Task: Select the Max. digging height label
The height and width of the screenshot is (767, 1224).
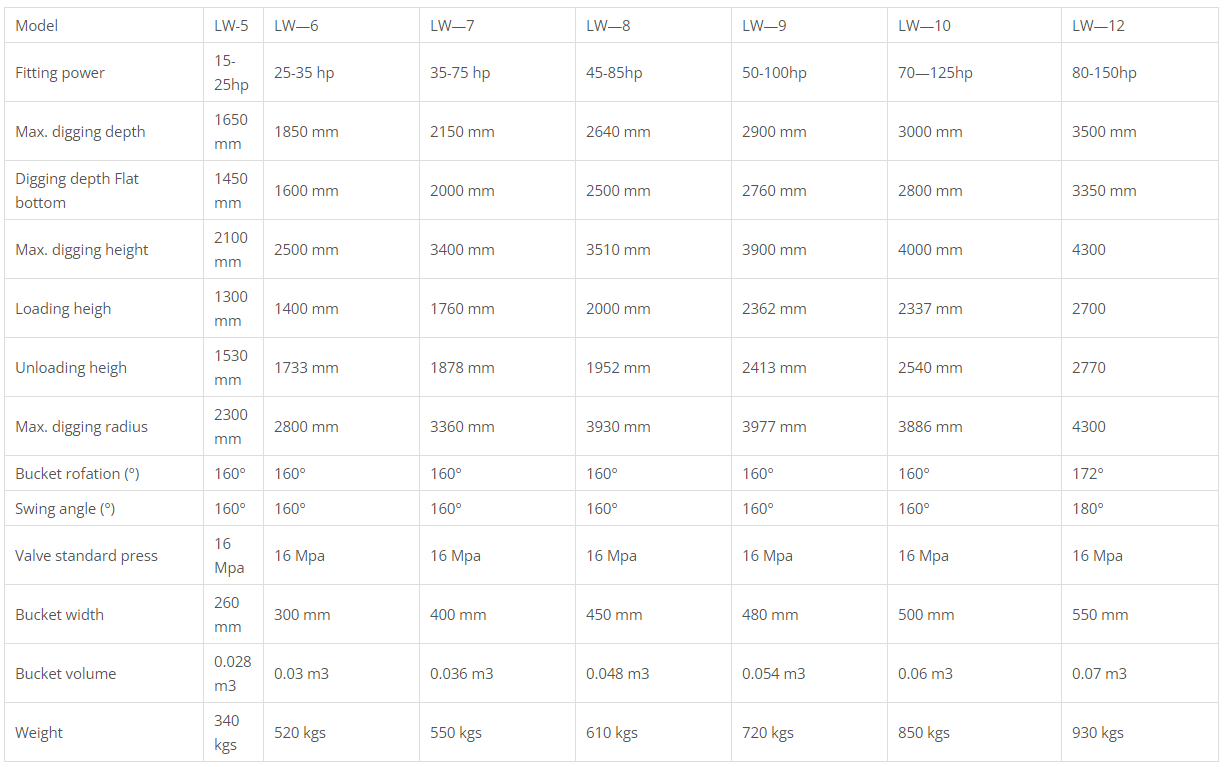Action: click(x=82, y=249)
